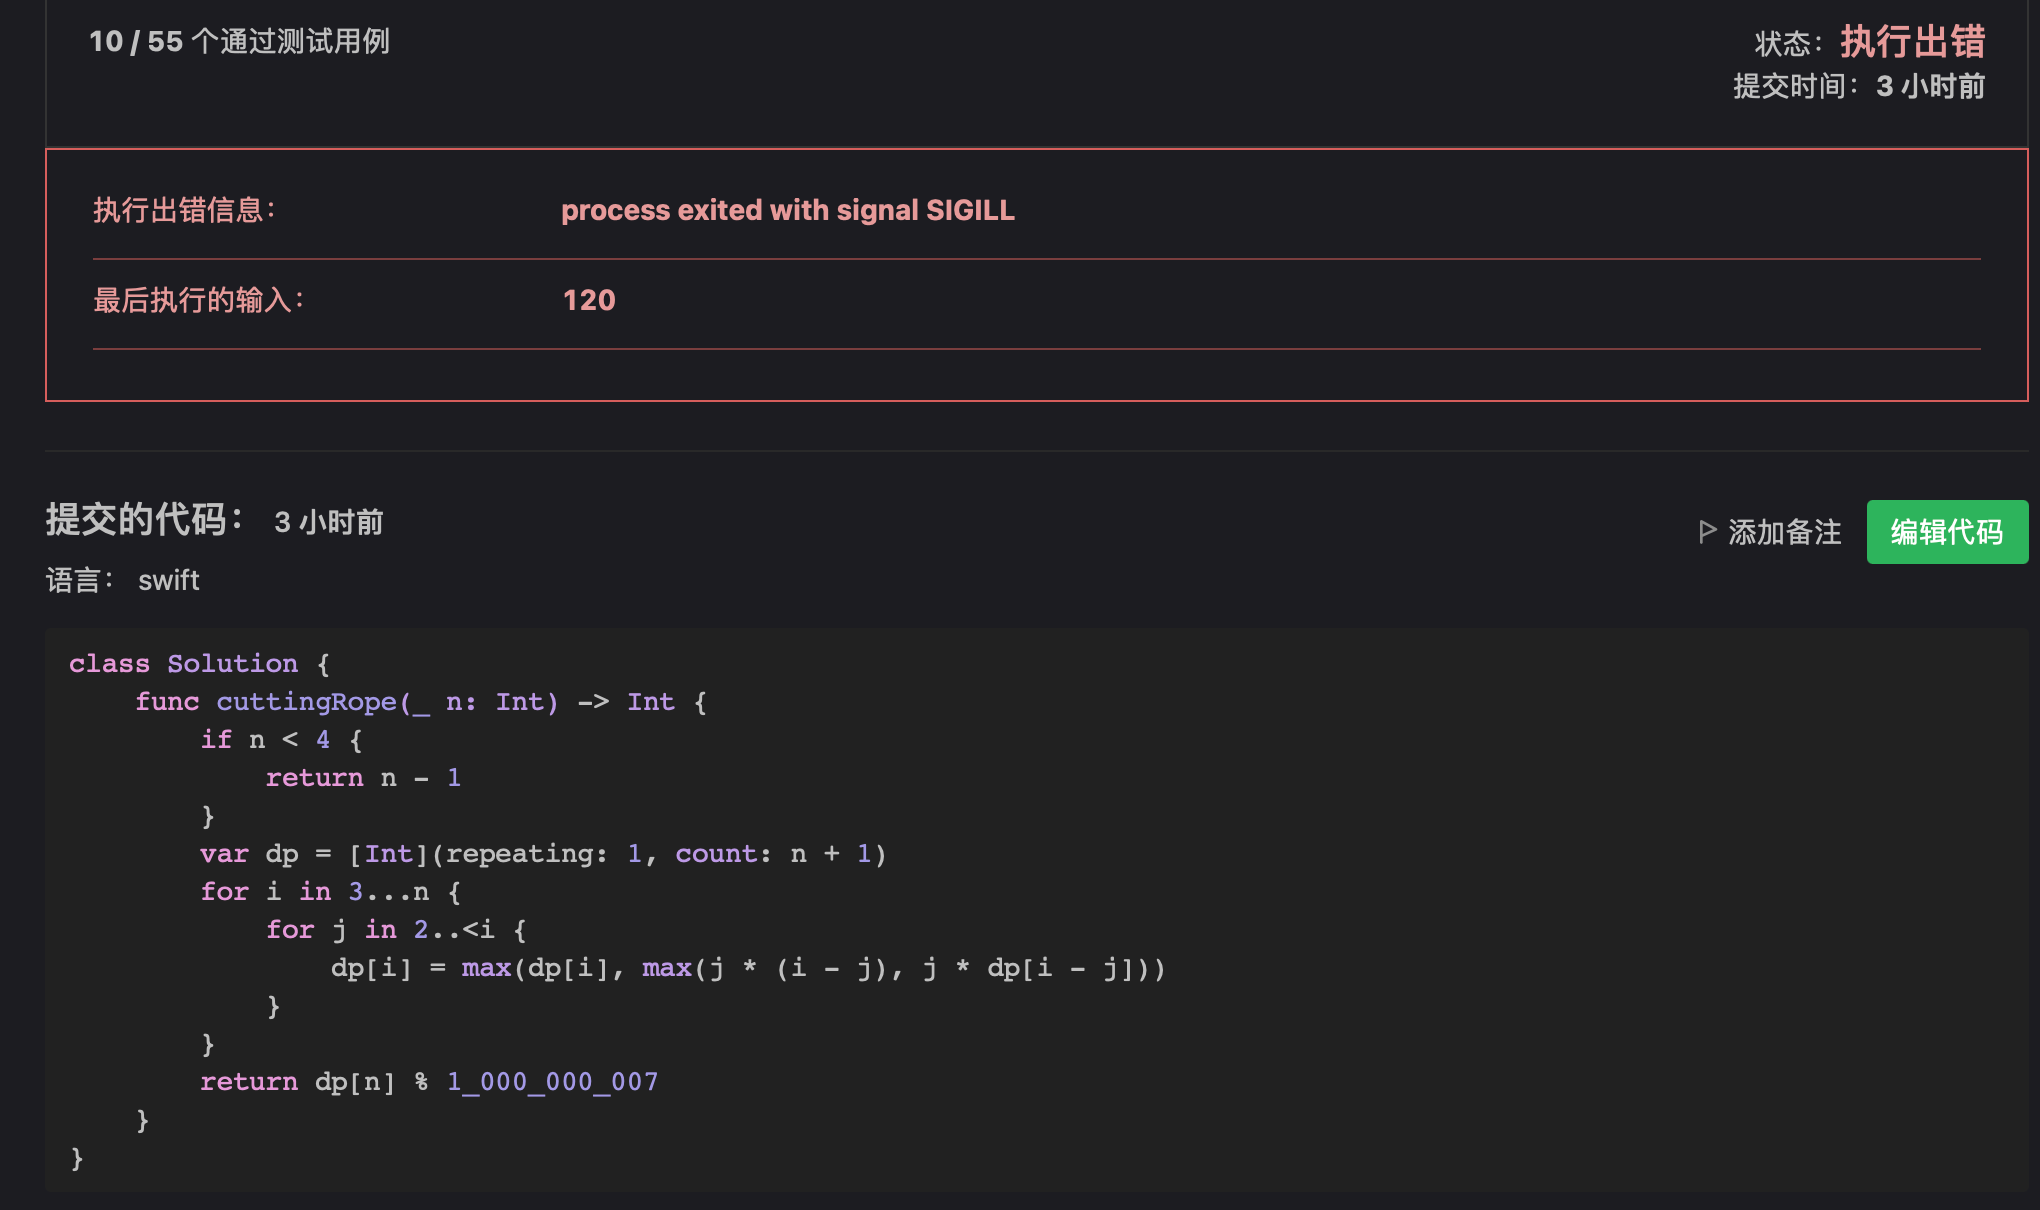Image resolution: width=2040 pixels, height=1210 pixels.
Task: Click the last executed input value 120
Action: click(589, 300)
